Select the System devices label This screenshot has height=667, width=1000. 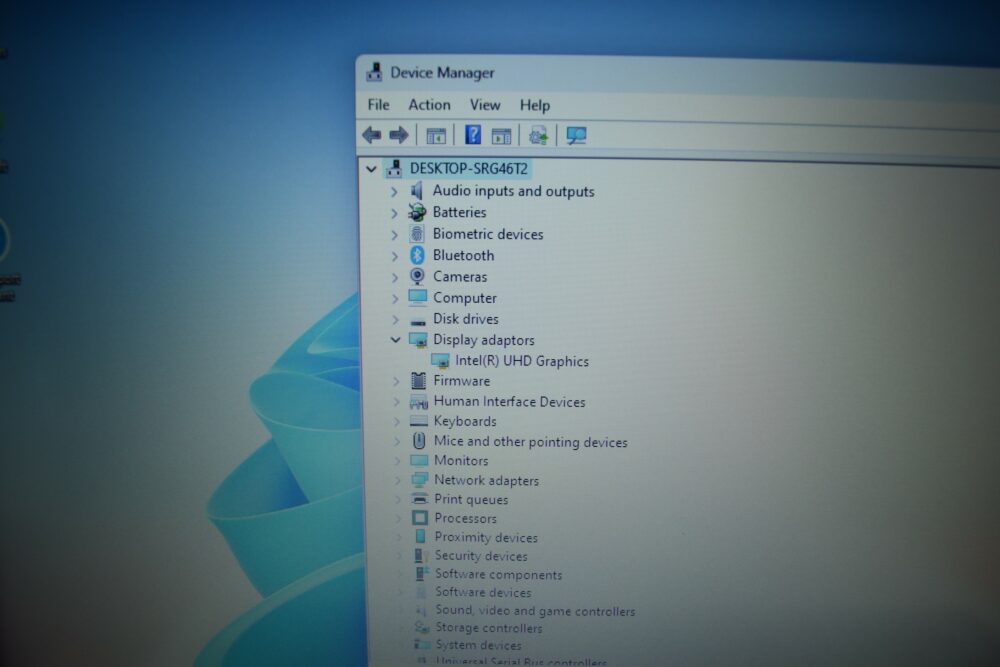(x=478, y=645)
